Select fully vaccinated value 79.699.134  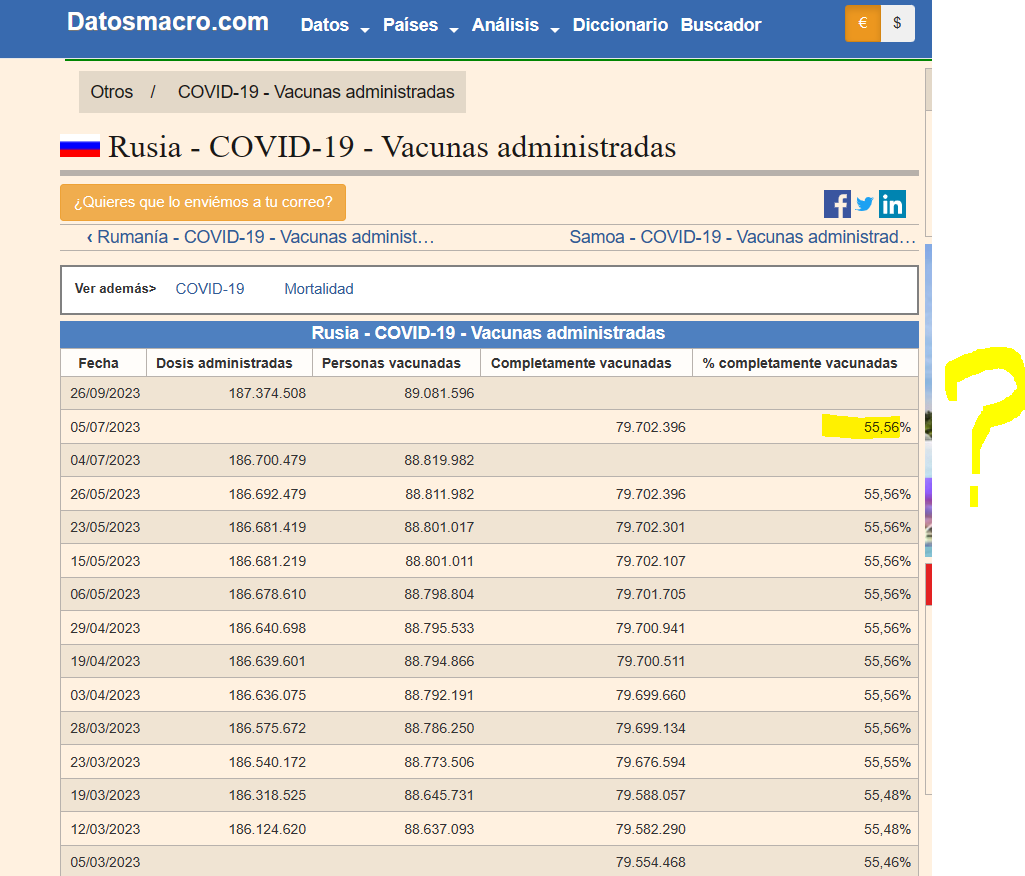pyautogui.click(x=650, y=728)
